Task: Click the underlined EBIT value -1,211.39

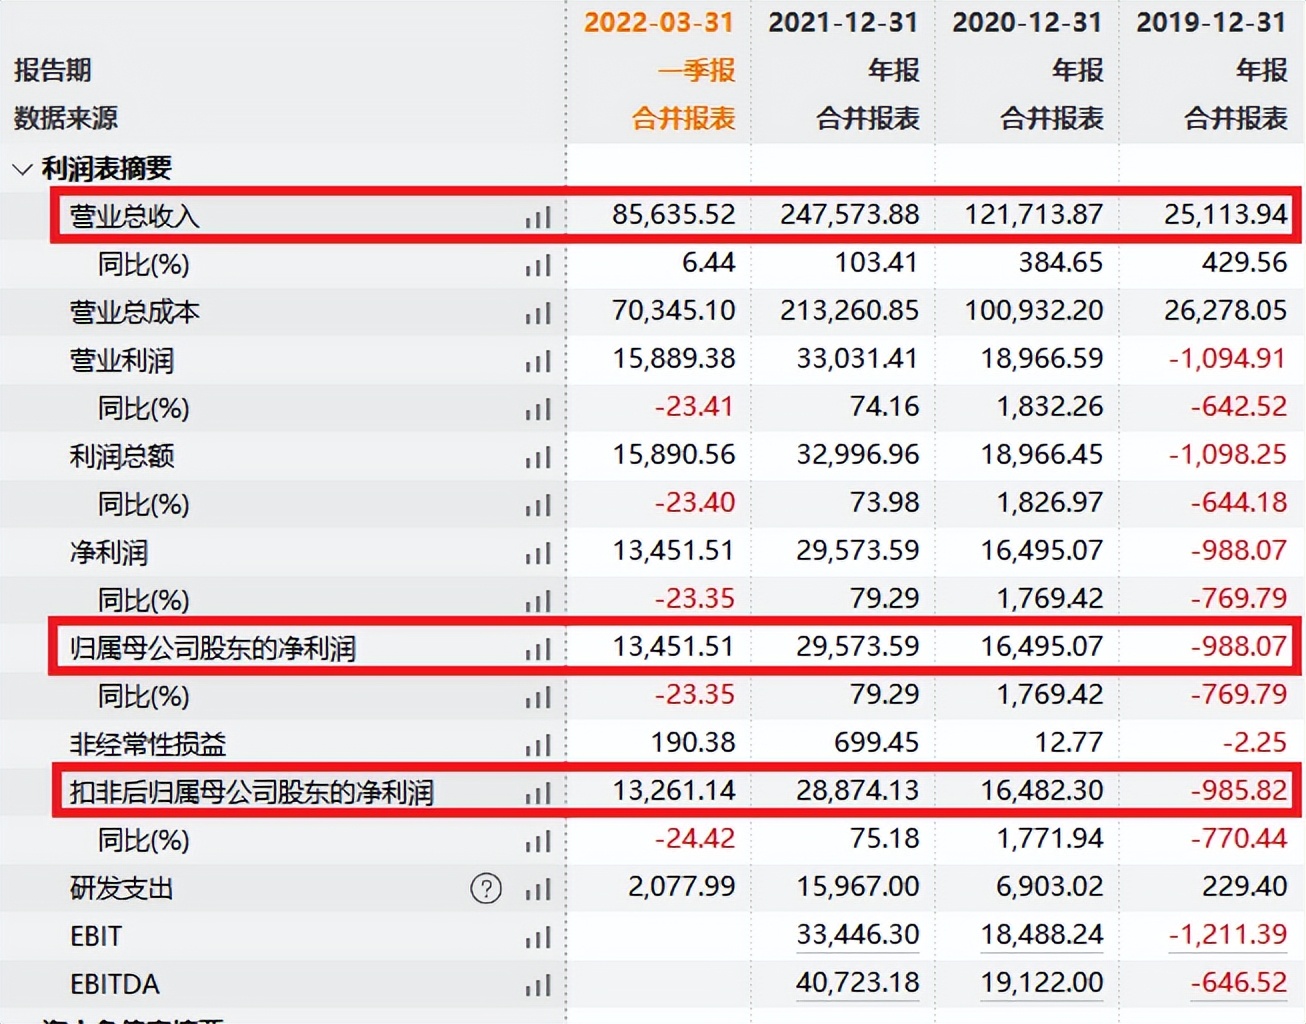Action: 1227,935
